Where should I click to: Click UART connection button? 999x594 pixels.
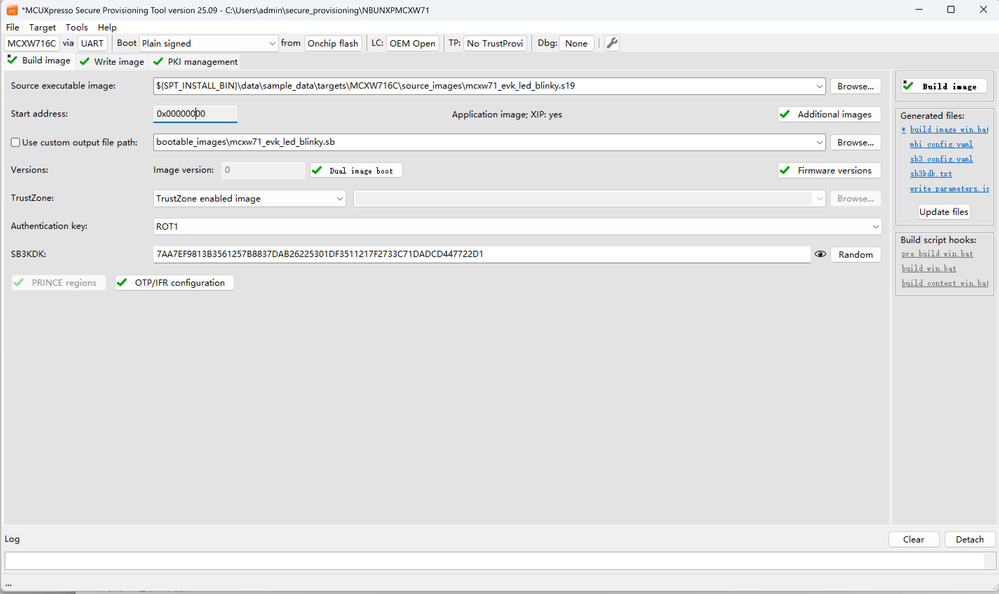pos(92,43)
